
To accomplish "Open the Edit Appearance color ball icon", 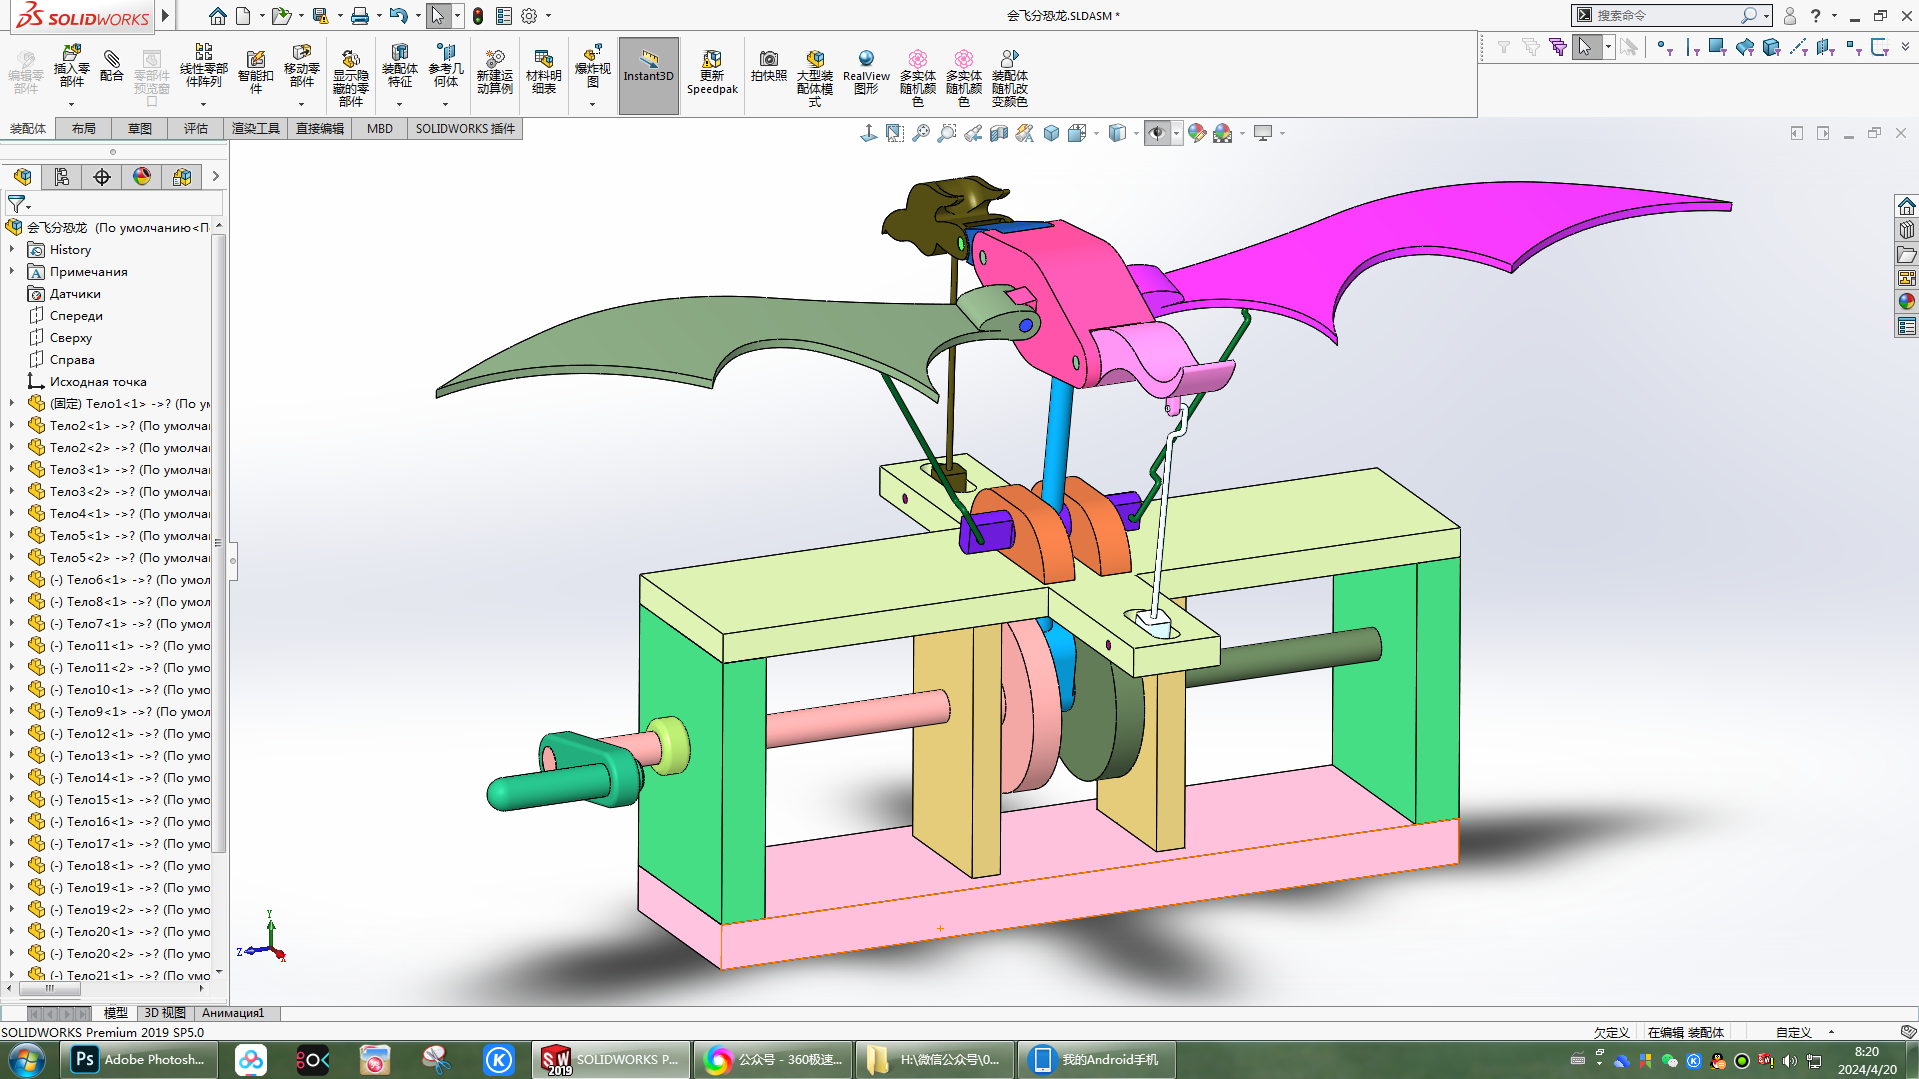I will click(x=1196, y=133).
